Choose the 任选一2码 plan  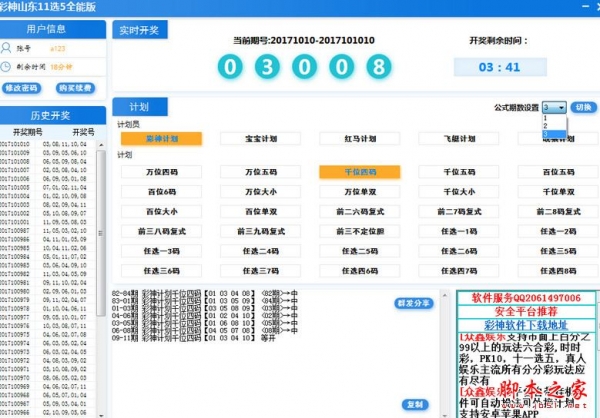click(x=558, y=231)
